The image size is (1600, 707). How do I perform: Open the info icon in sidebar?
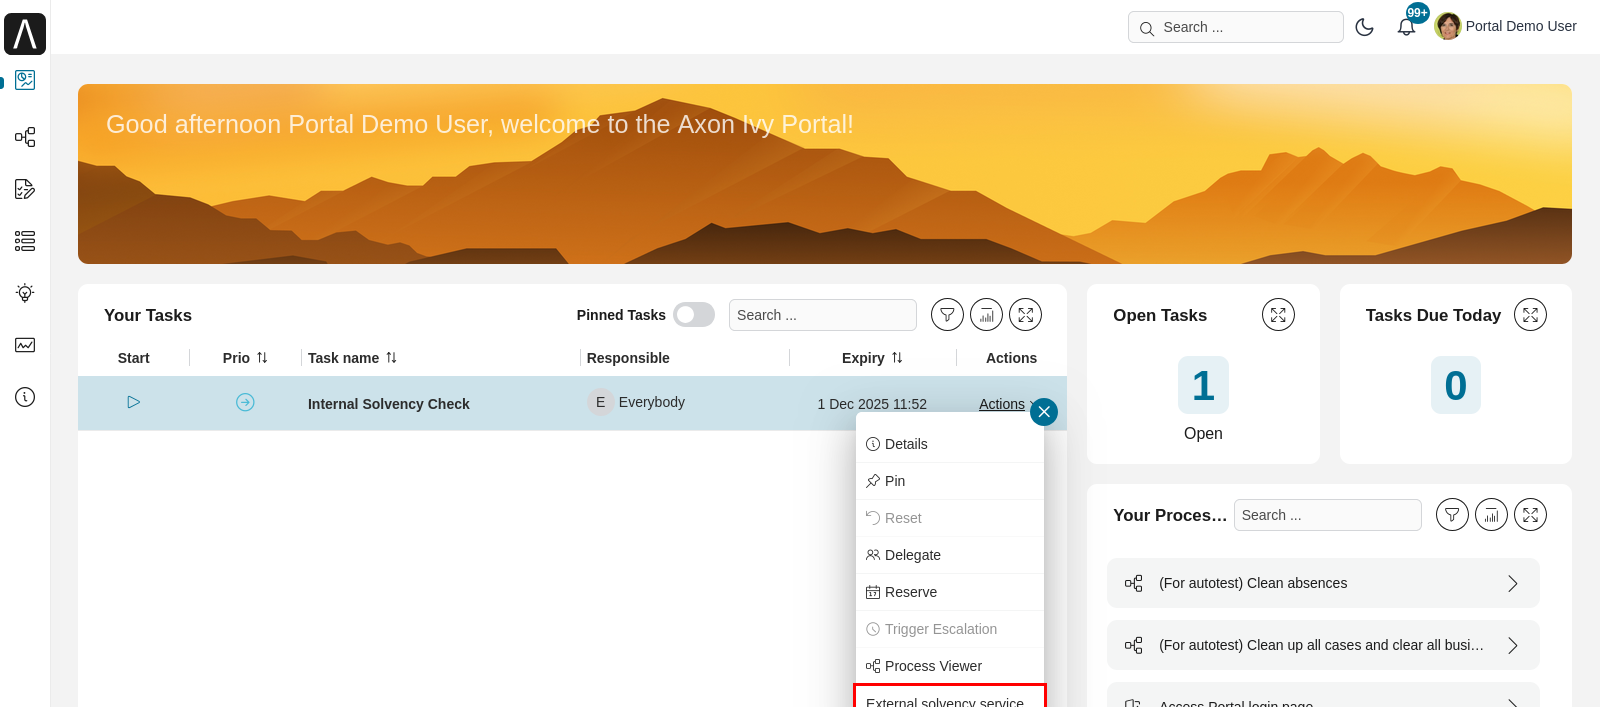pyautogui.click(x=25, y=397)
